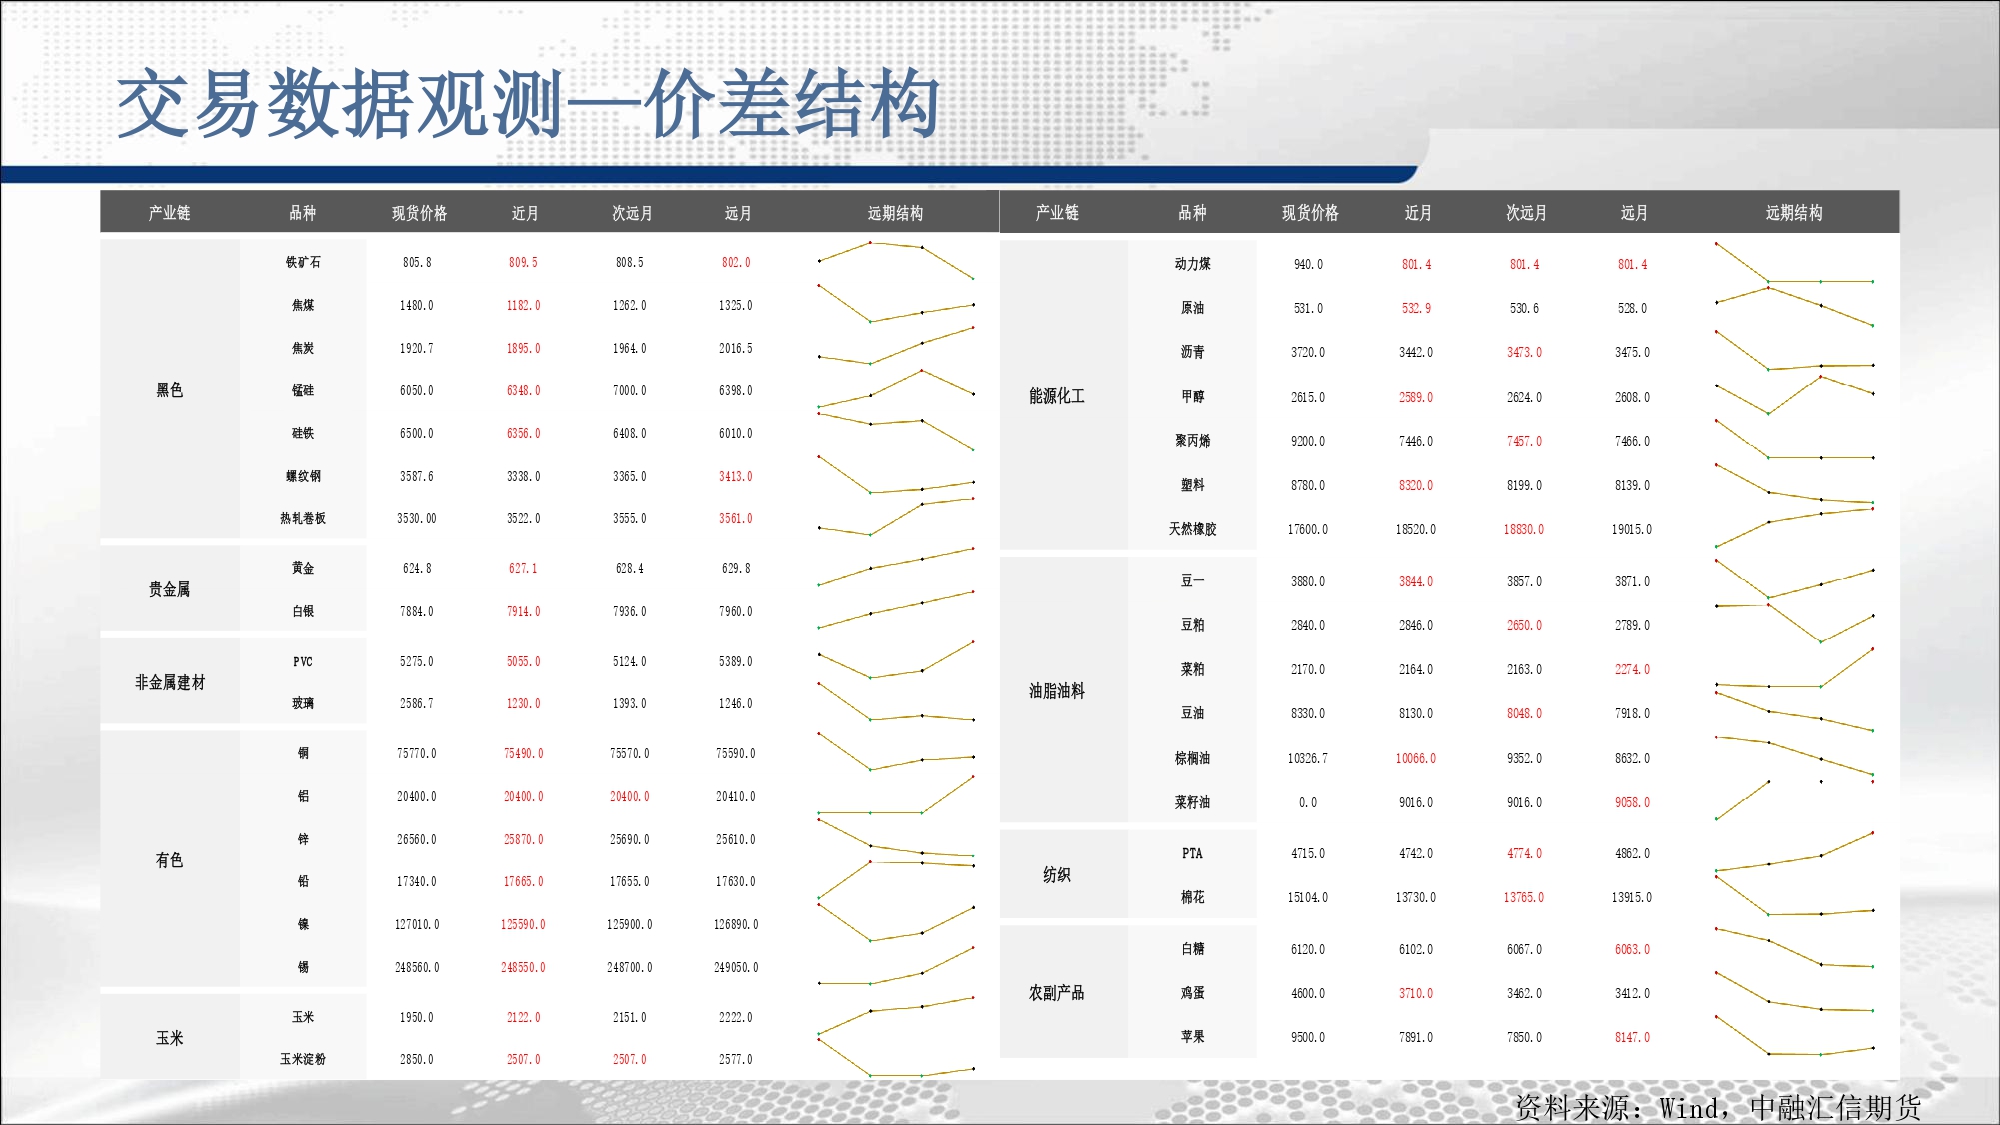
Task: Select the 黑色 industry chain cell
Action: click(x=170, y=390)
